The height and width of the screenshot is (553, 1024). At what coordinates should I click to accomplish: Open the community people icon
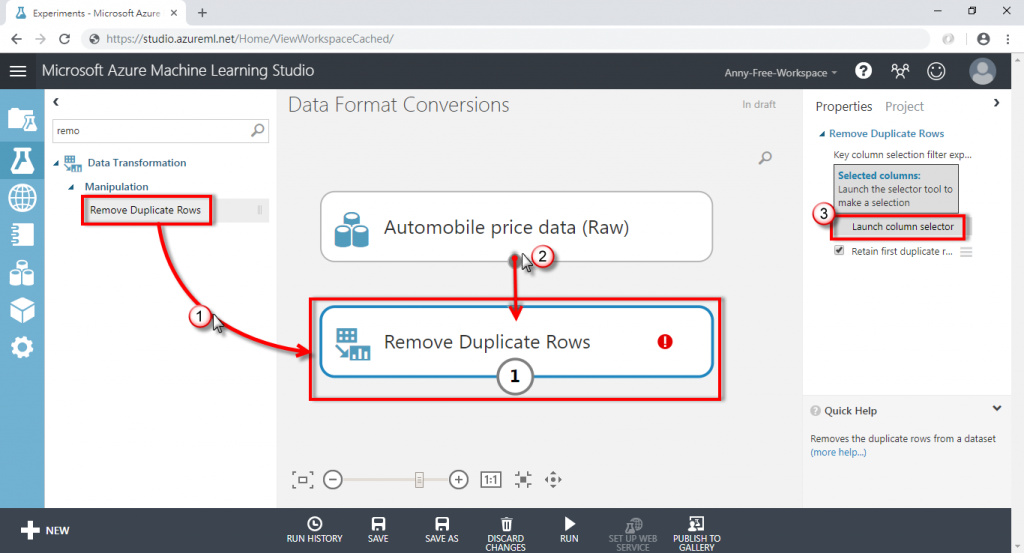(900, 71)
